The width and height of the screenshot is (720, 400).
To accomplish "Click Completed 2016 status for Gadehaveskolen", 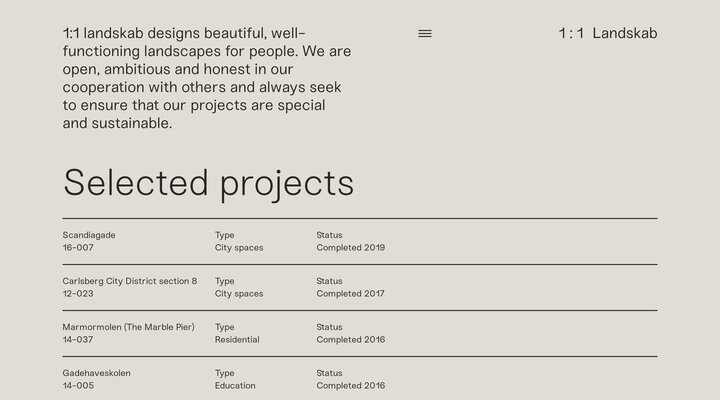I will click(350, 386).
